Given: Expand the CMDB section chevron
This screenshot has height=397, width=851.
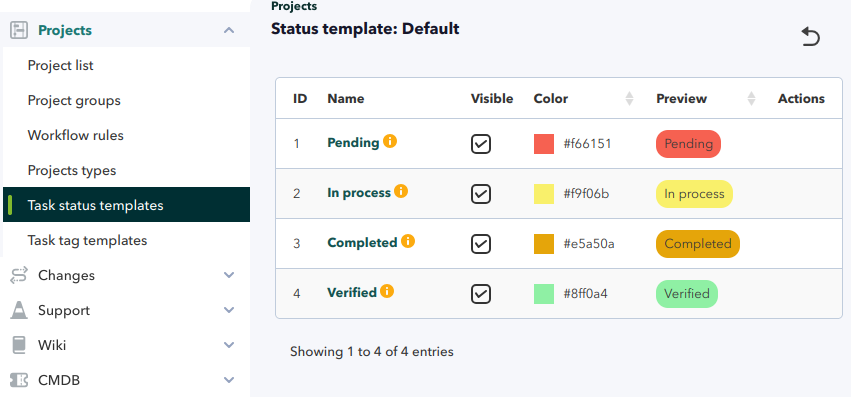Looking at the screenshot, I should point(229,380).
